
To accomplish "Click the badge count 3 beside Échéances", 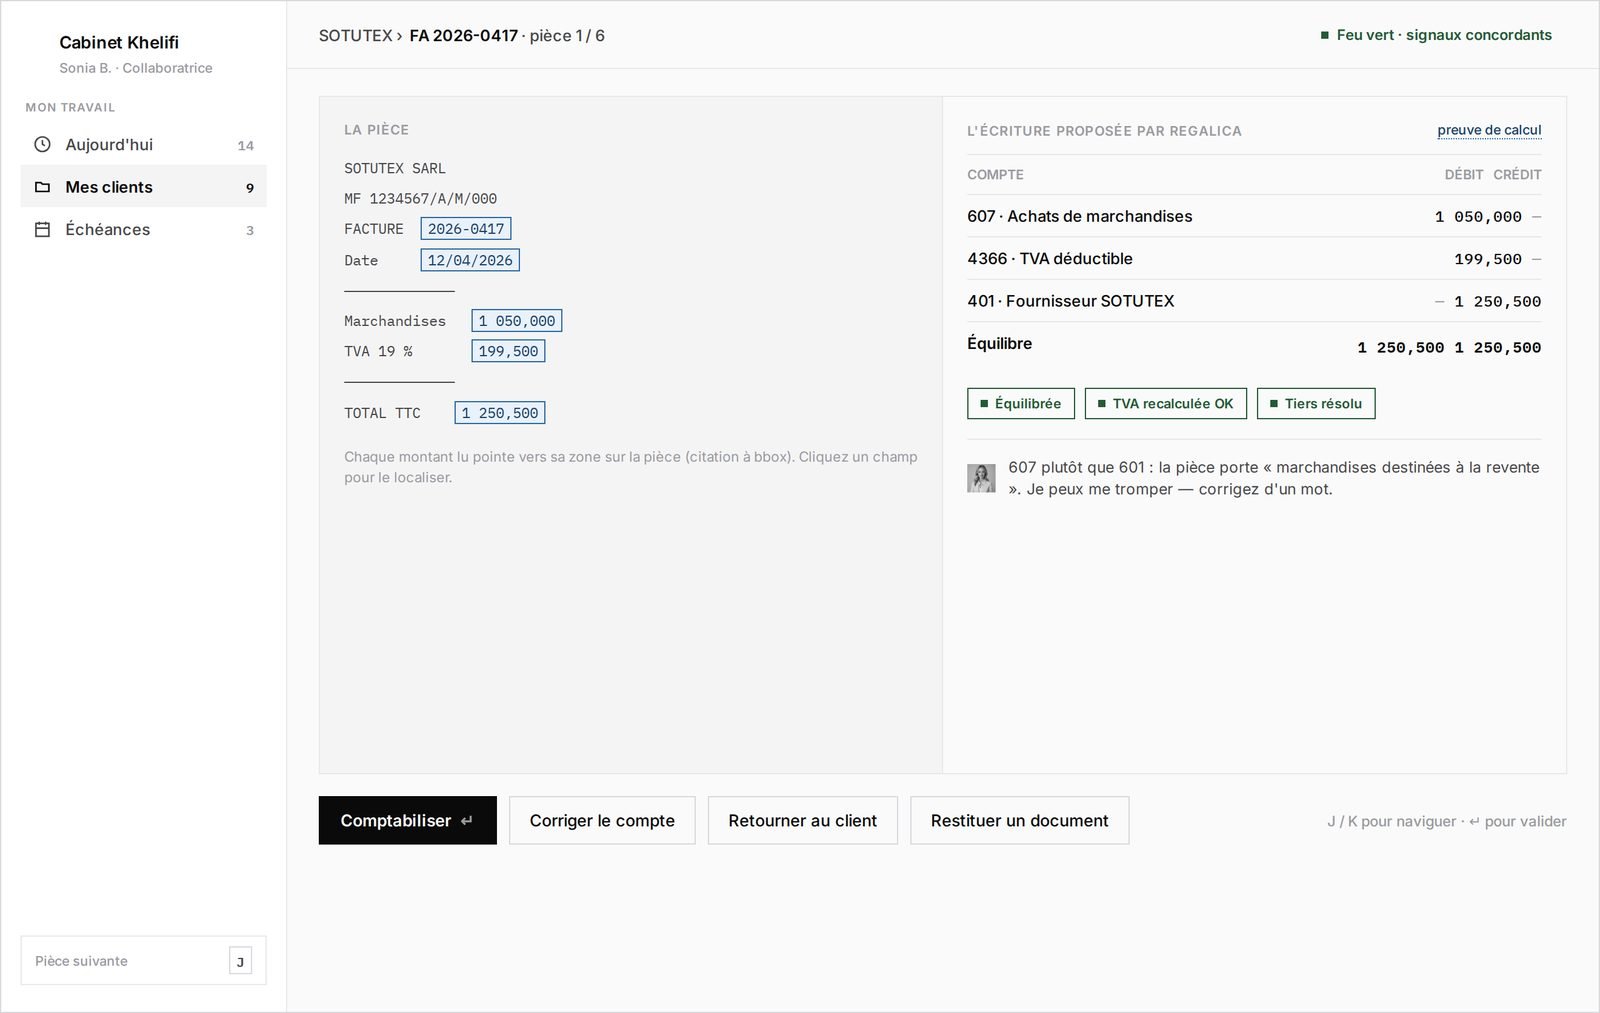I will [250, 230].
